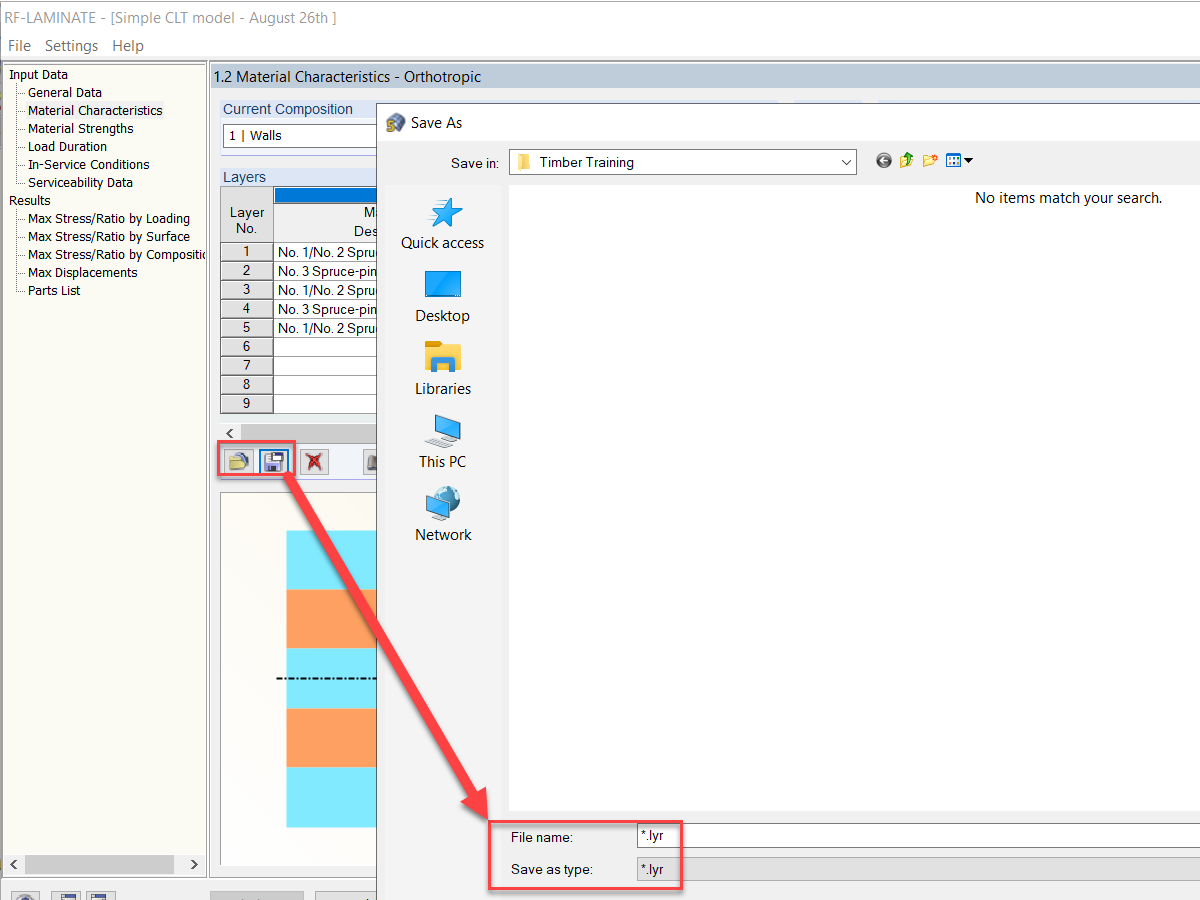Select empty layer row number 9
Screen dimensions: 1200x900
[247, 404]
